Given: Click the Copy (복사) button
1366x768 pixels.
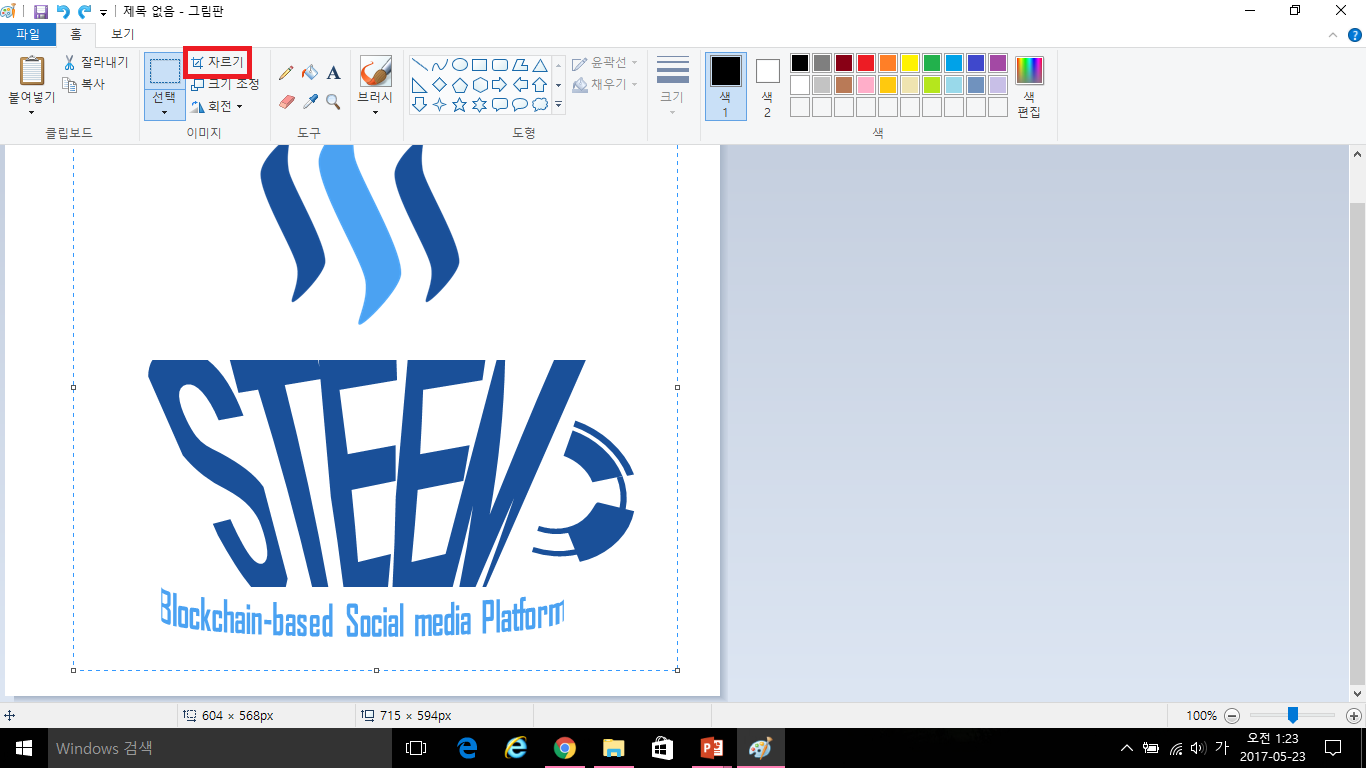Looking at the screenshot, I should tap(84, 85).
